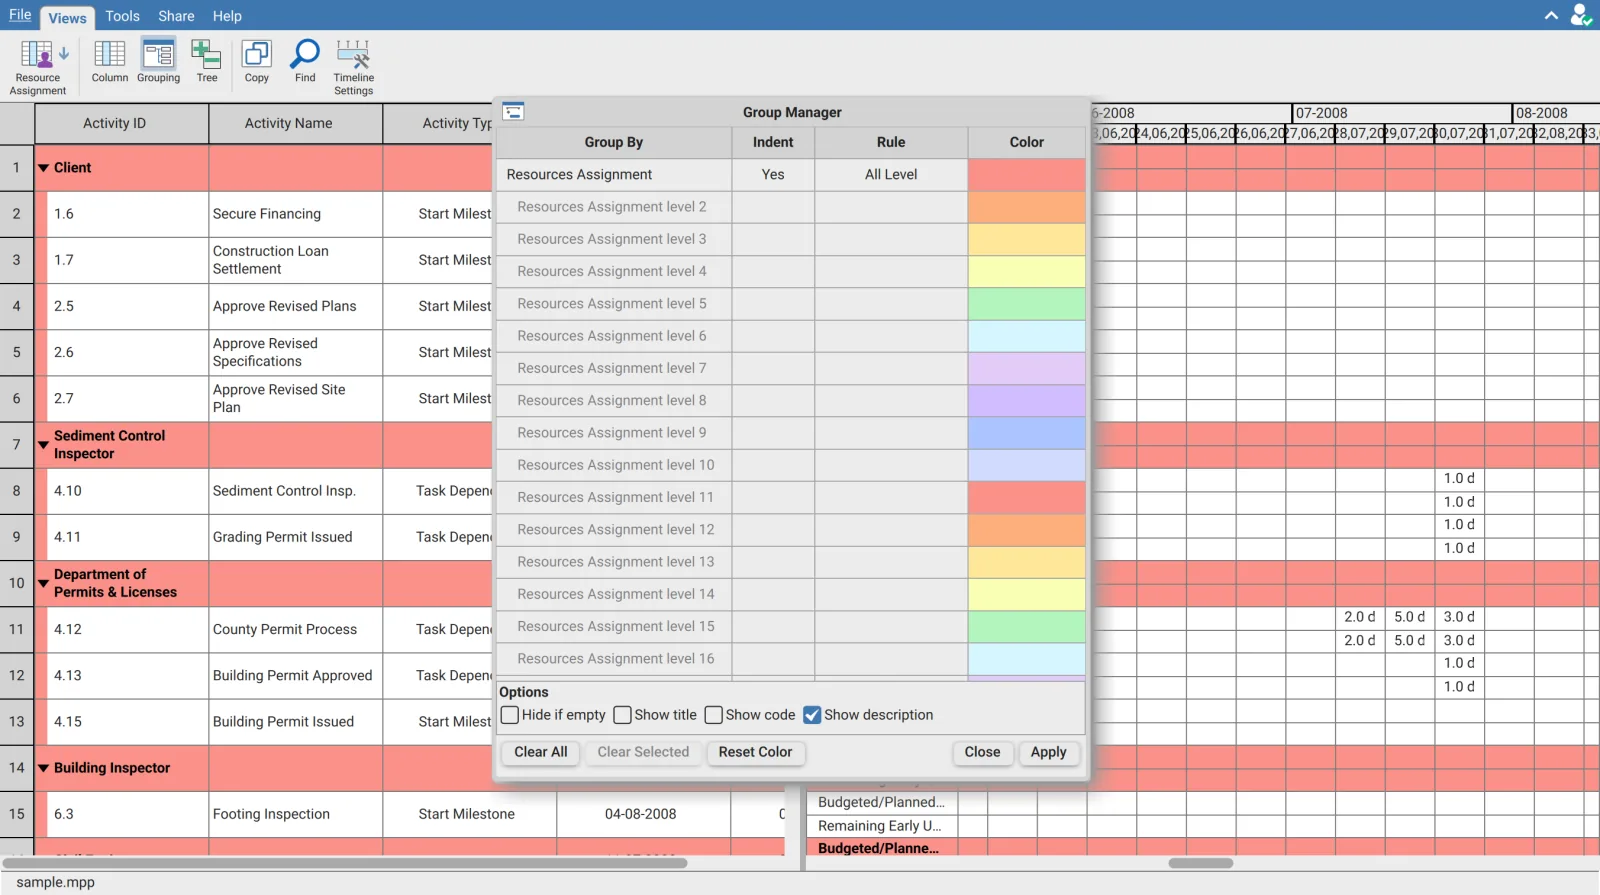This screenshot has width=1600, height=895.
Task: Select the Tree tool
Action: coord(207,61)
